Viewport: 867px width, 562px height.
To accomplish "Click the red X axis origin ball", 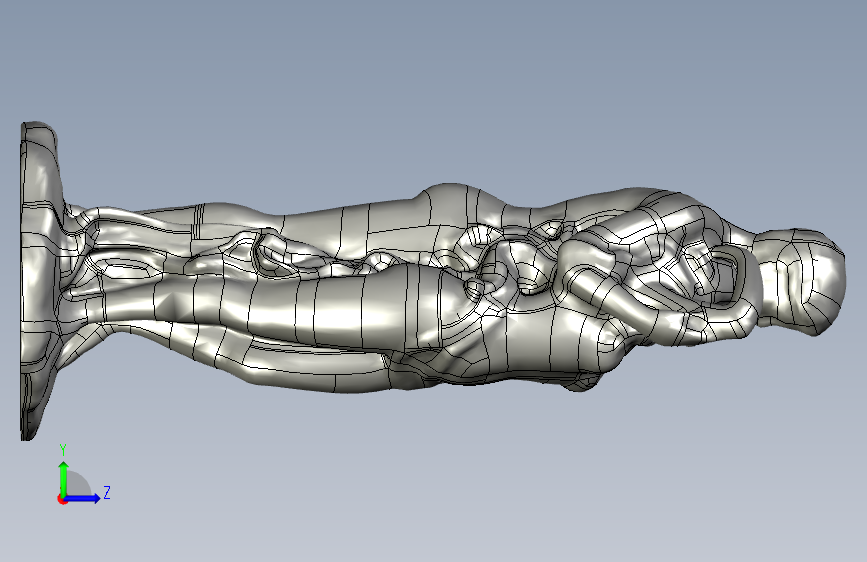I will (x=62, y=499).
